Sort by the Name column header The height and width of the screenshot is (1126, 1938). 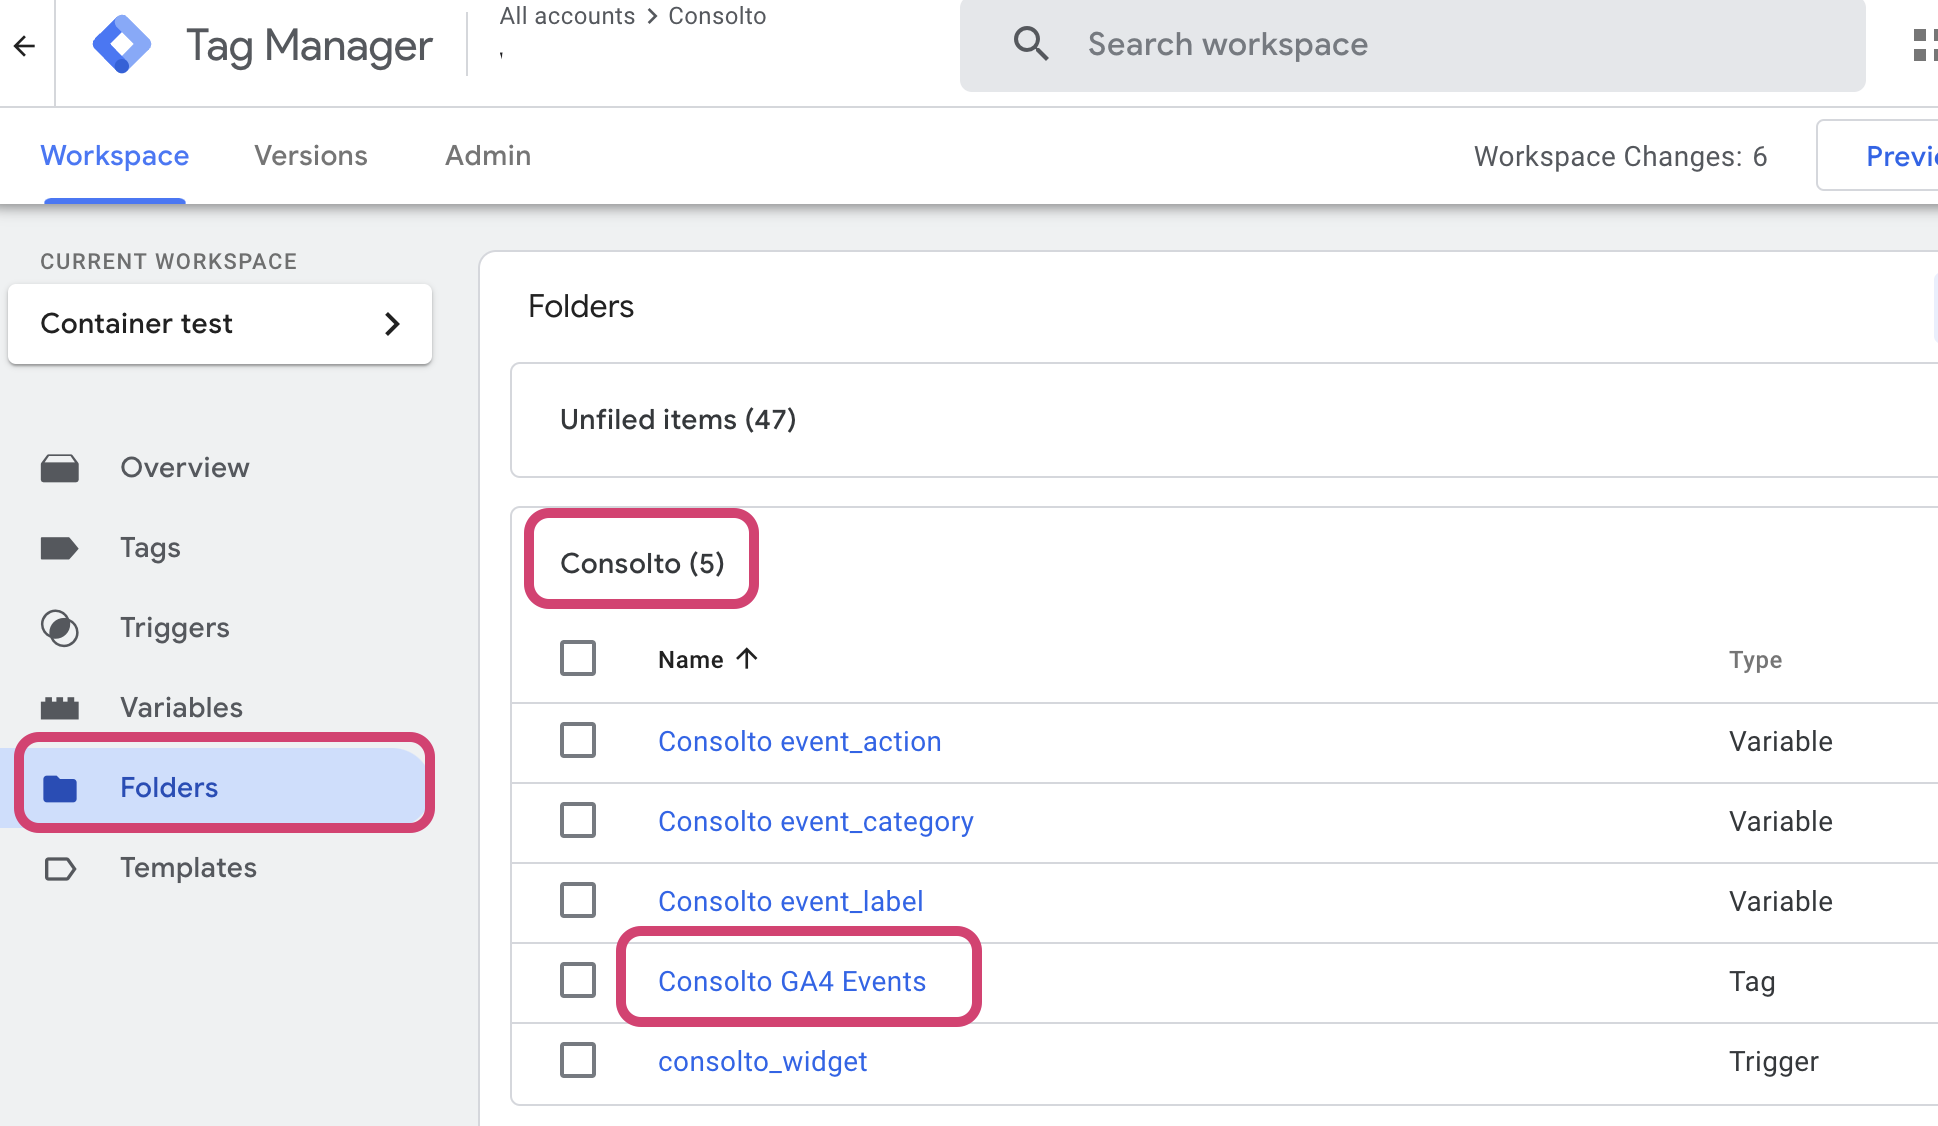[x=691, y=660]
